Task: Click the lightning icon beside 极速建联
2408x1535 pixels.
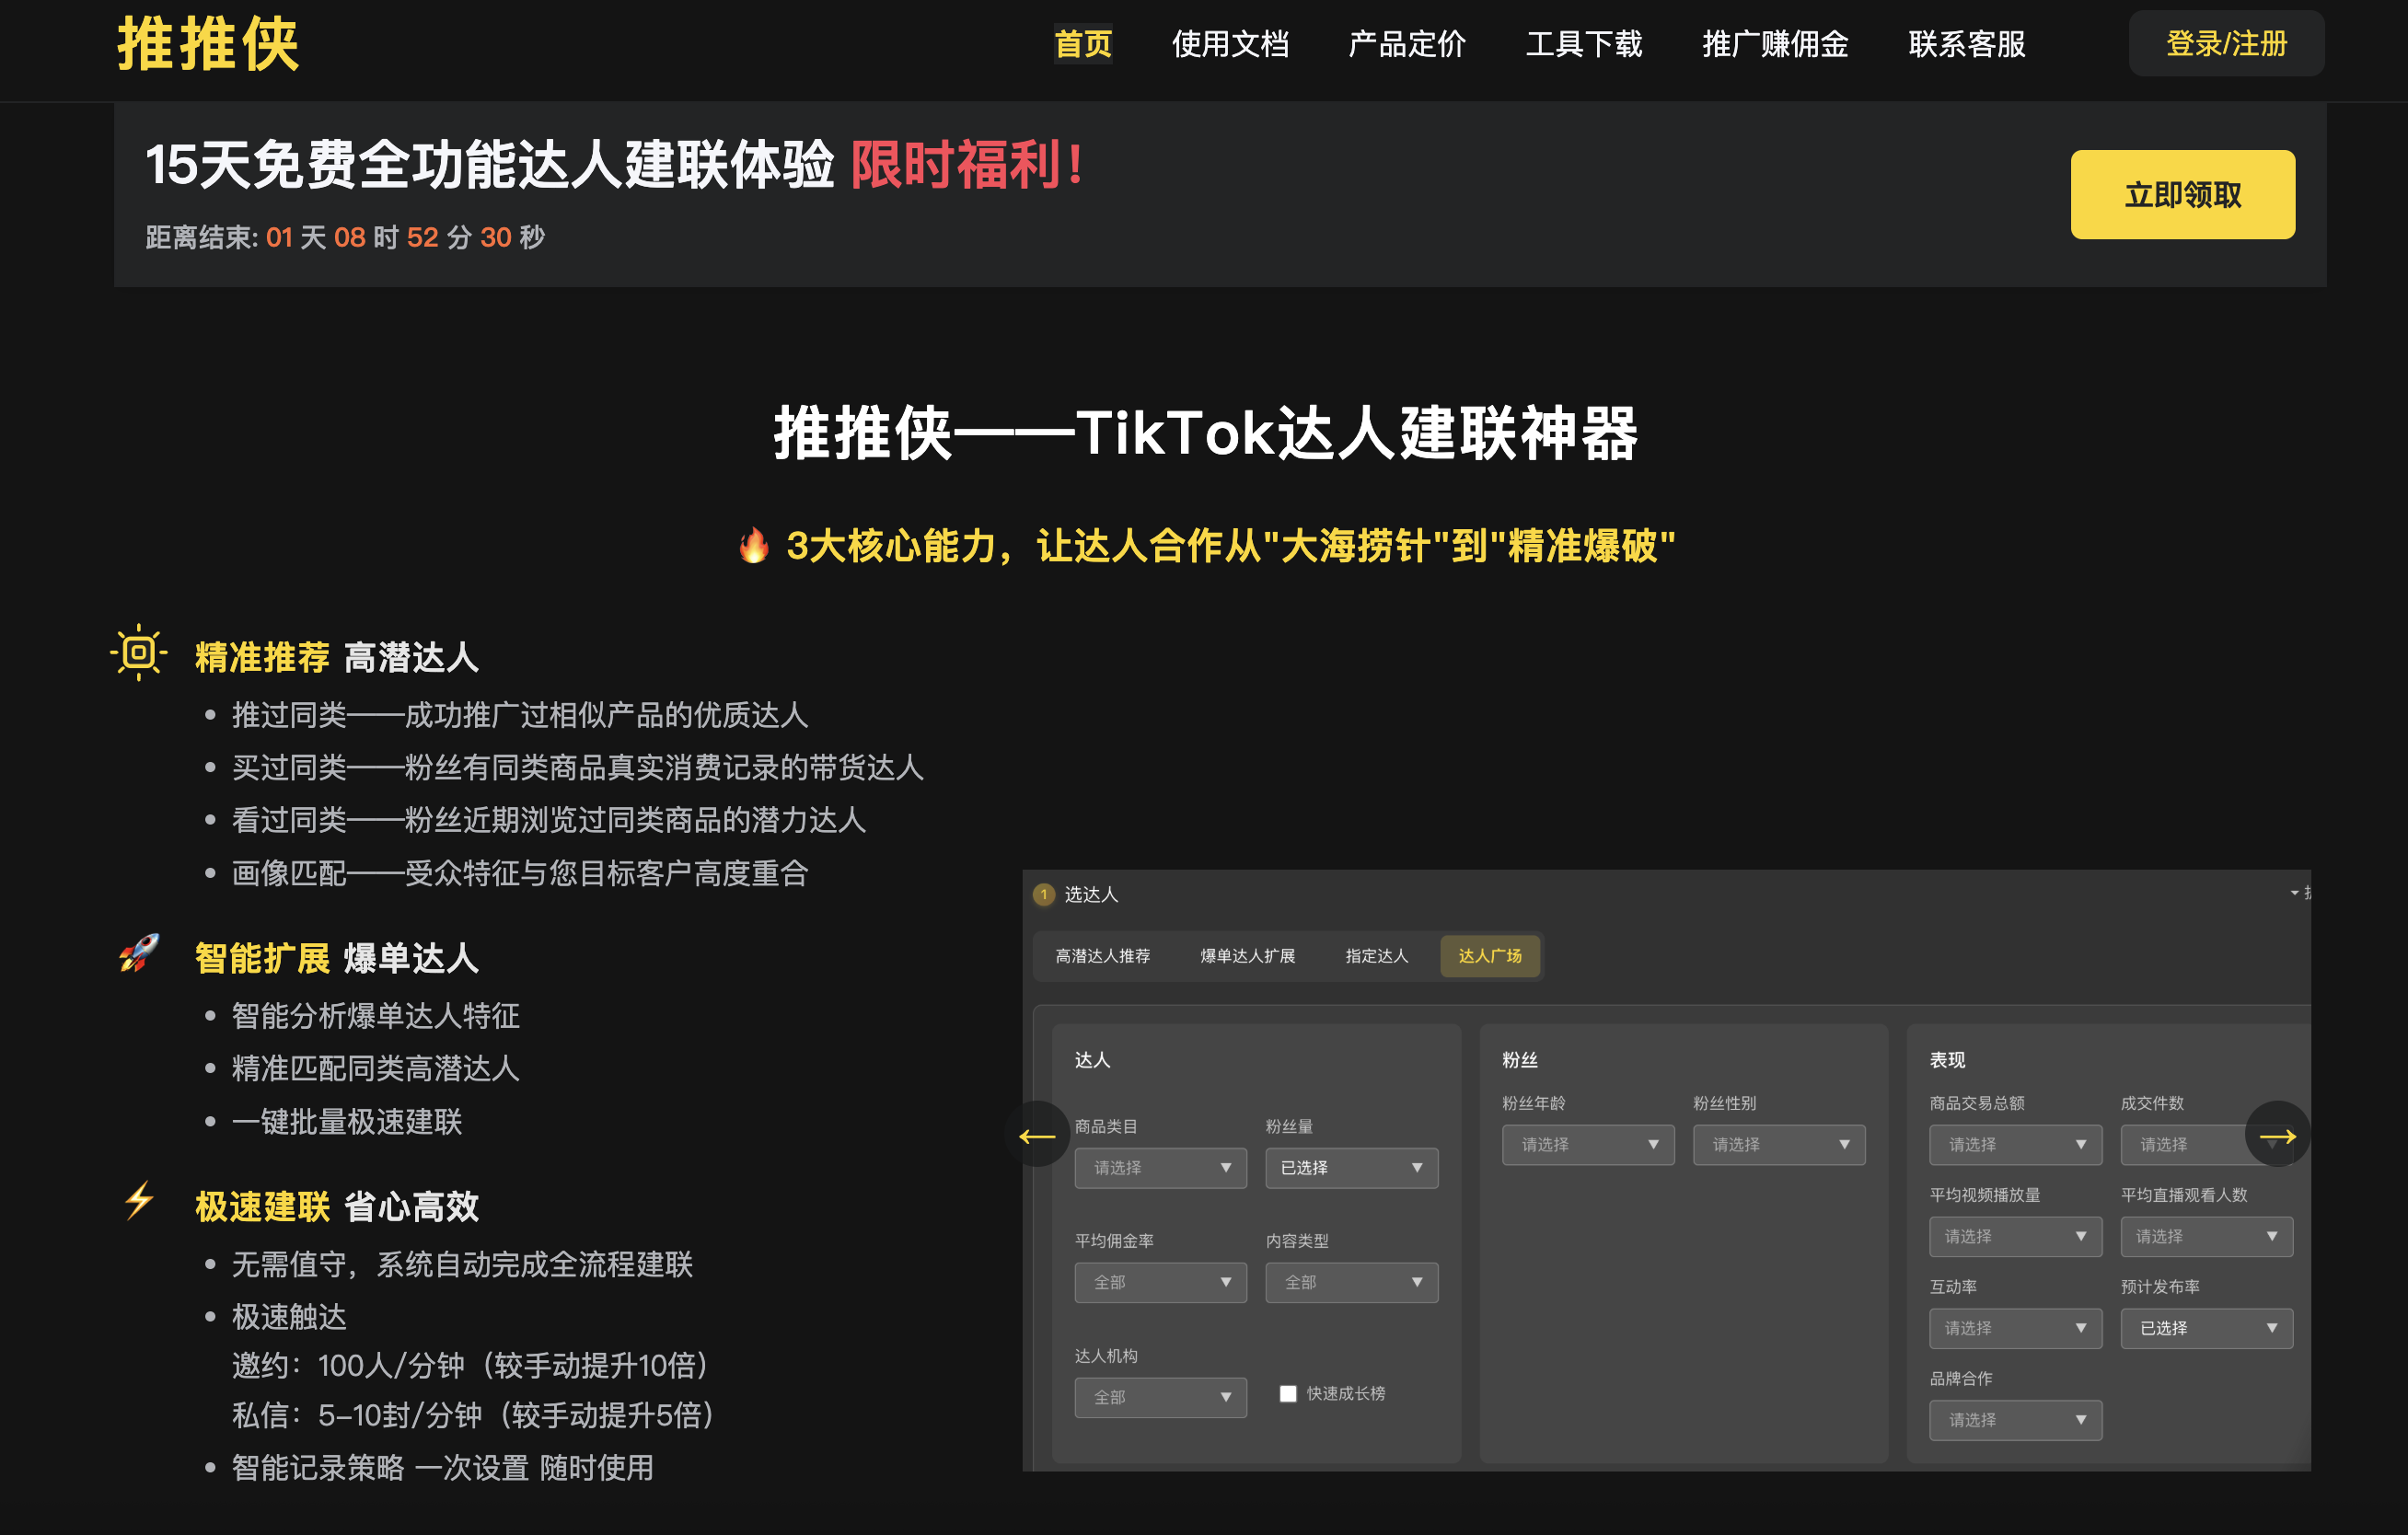Action: pyautogui.click(x=139, y=1204)
